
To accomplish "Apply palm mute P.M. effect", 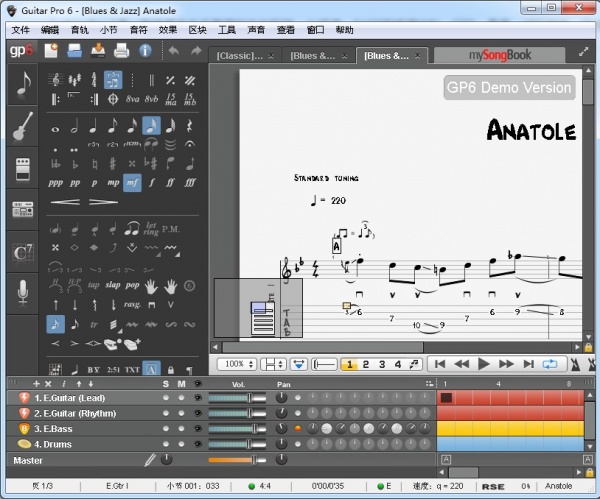I will [x=171, y=229].
